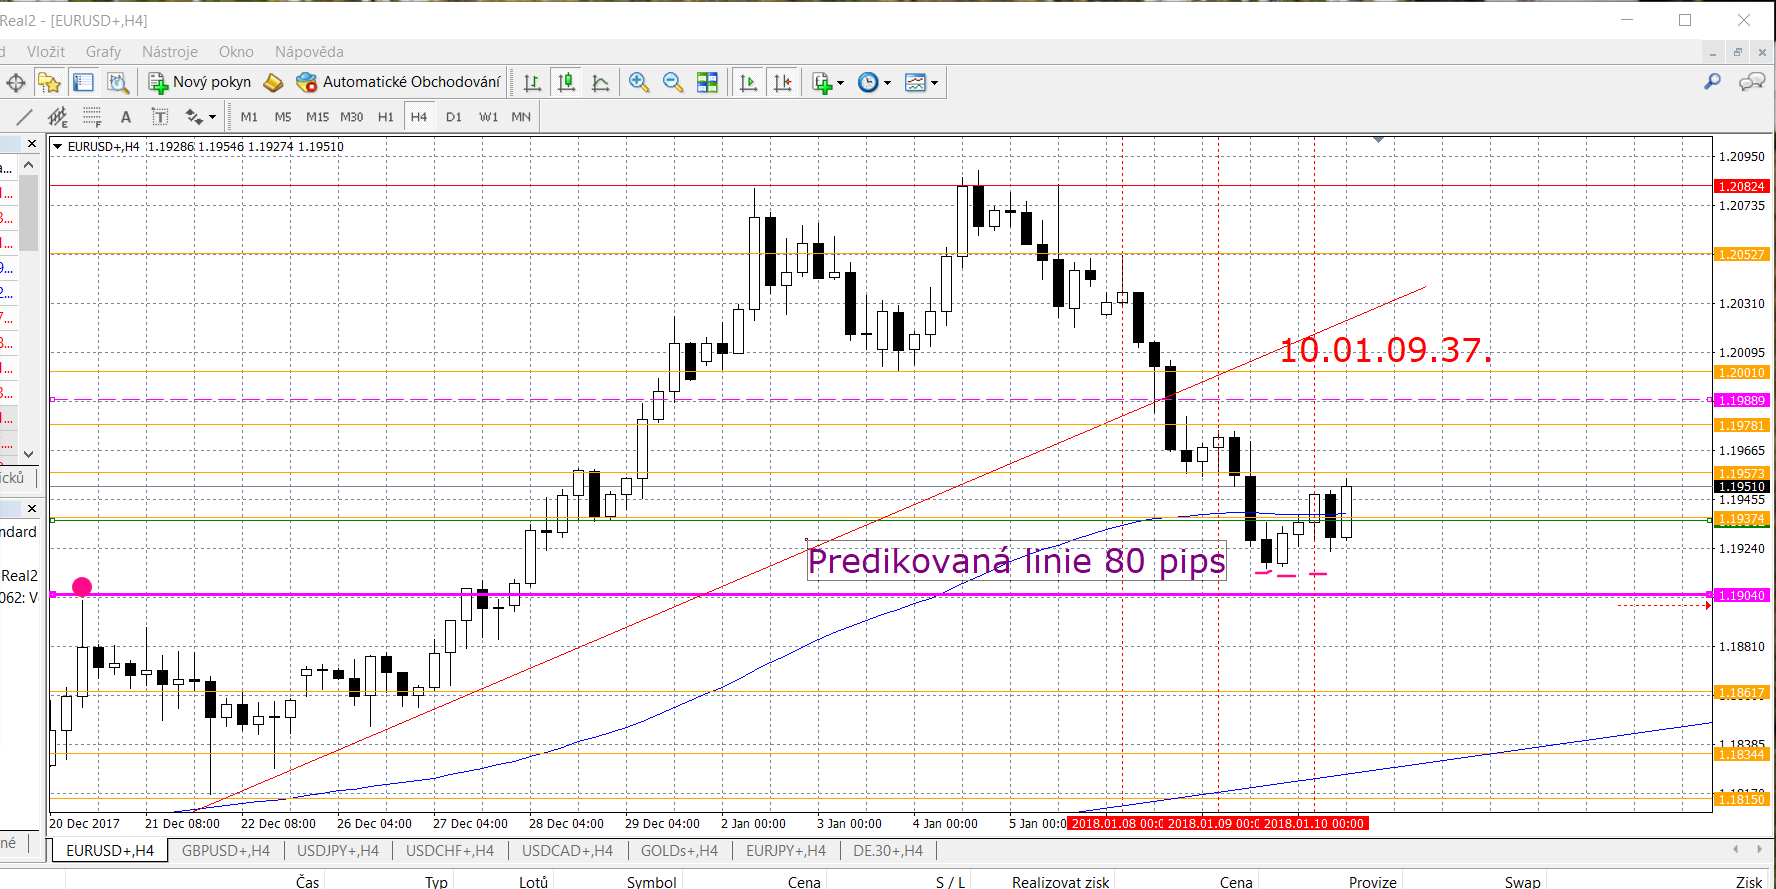The image size is (1776, 889).
Task: Switch to the USDCHF+,H4 chart tab
Action: 450,851
